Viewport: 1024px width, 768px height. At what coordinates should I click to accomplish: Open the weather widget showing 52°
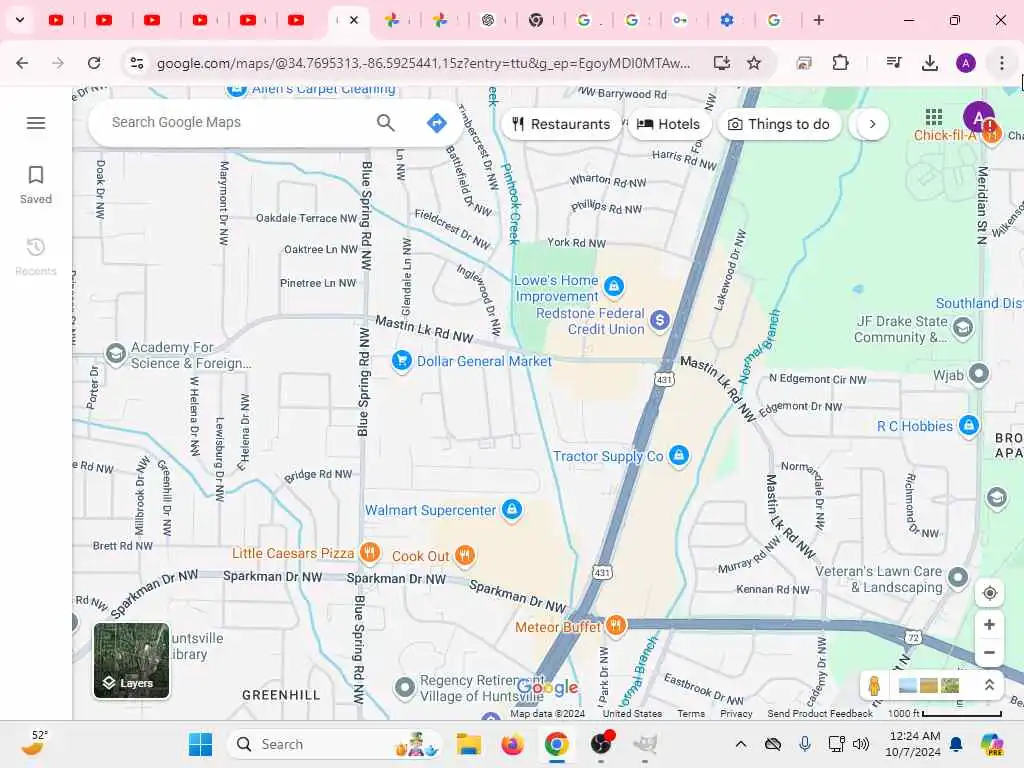click(x=34, y=743)
